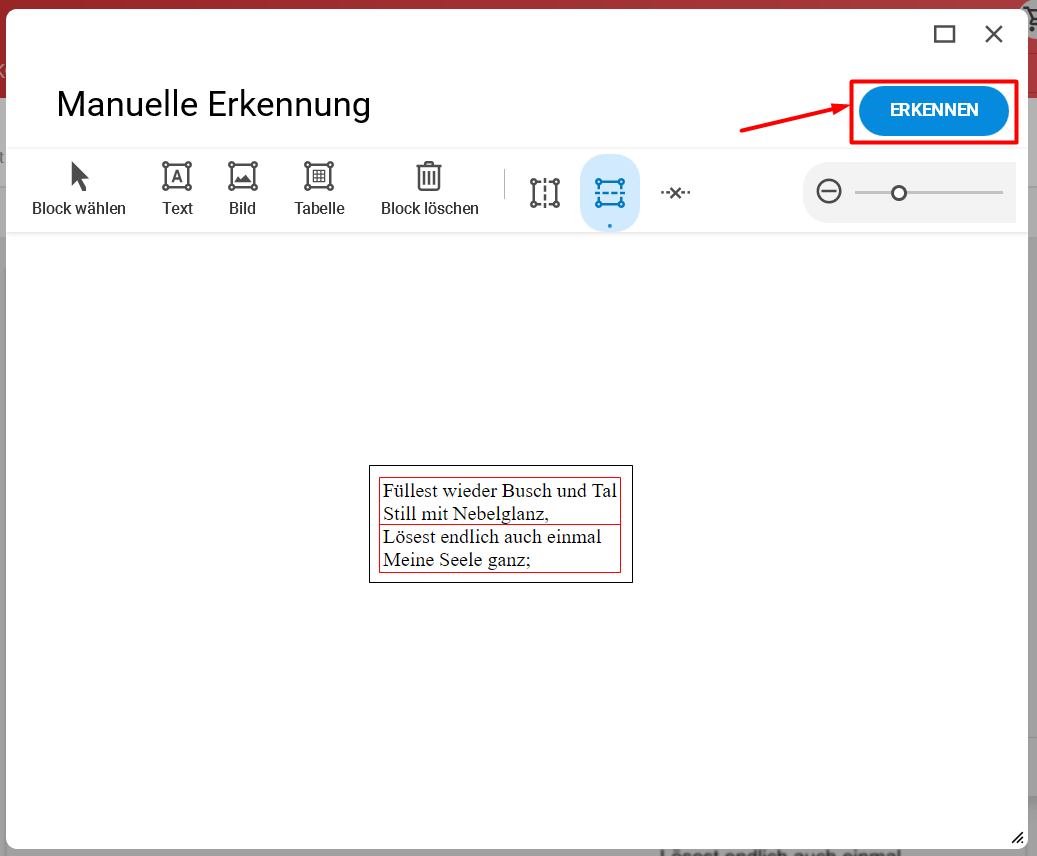Click the zoom out minus icon
Screen dimensions: 1037x856
click(x=829, y=192)
